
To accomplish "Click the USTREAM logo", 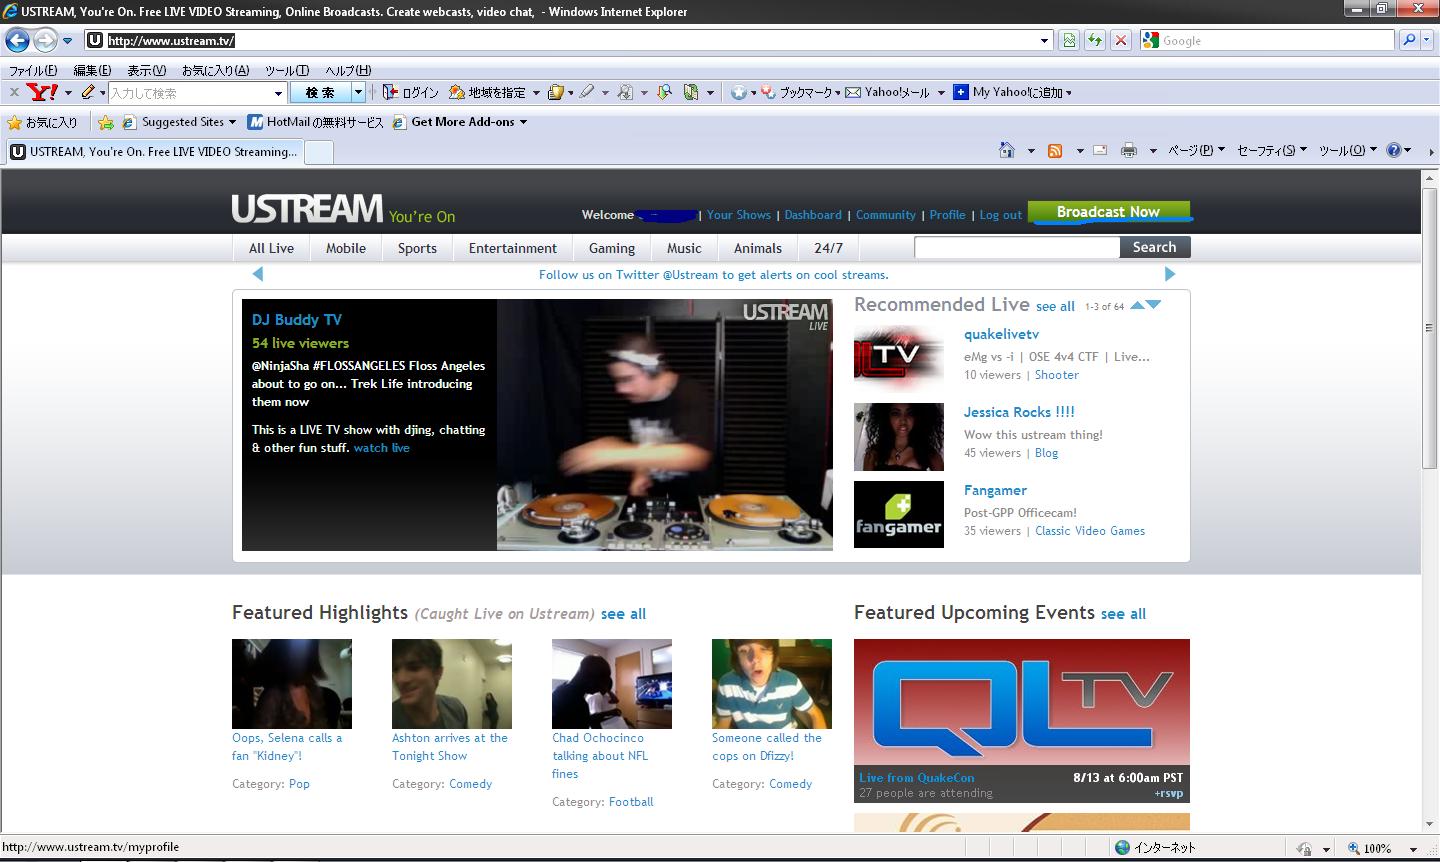I will pyautogui.click(x=307, y=208).
